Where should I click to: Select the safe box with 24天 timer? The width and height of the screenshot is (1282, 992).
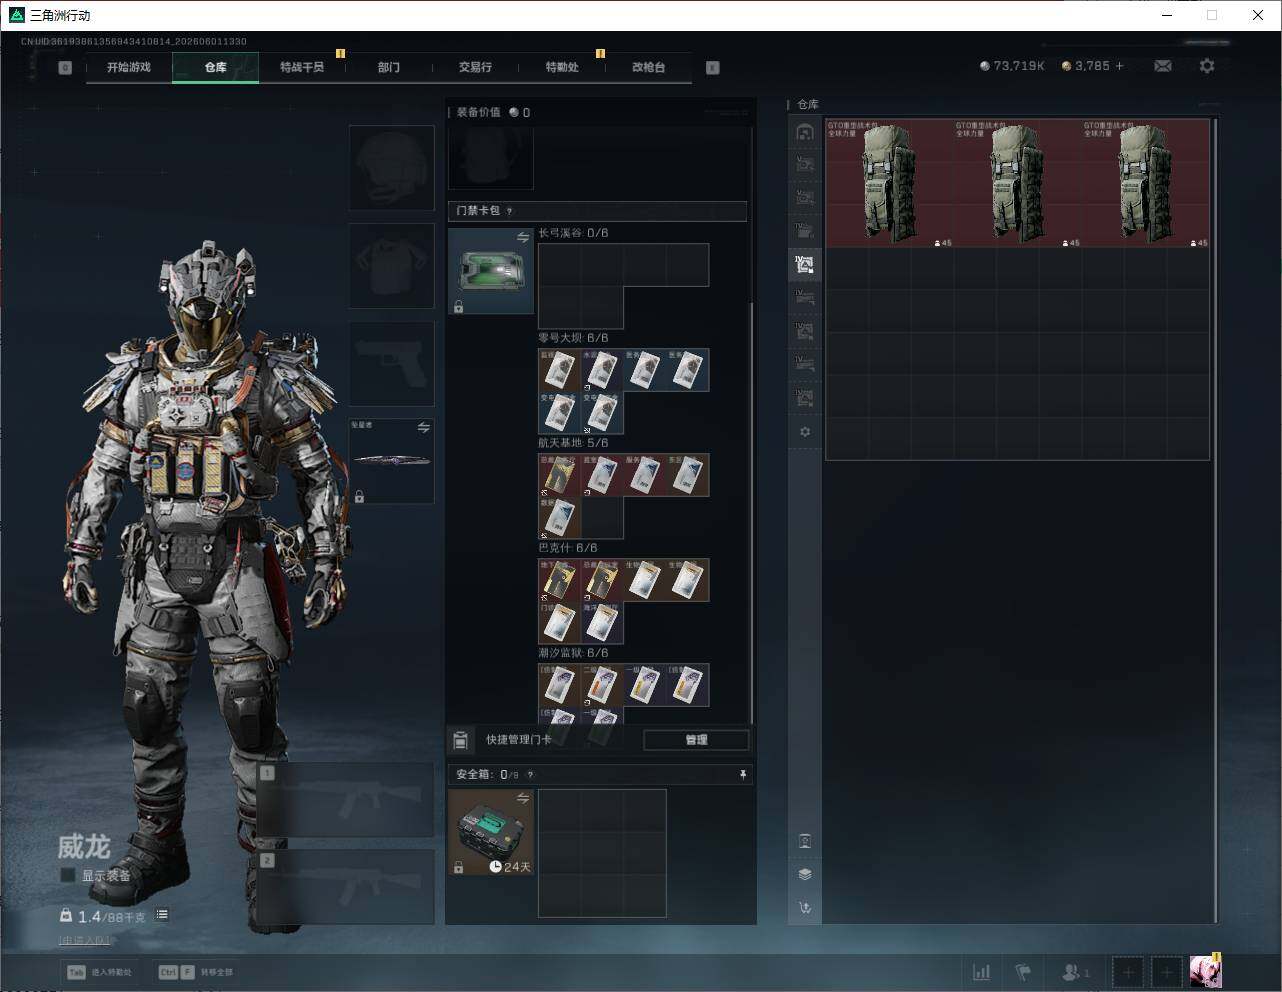click(x=491, y=832)
